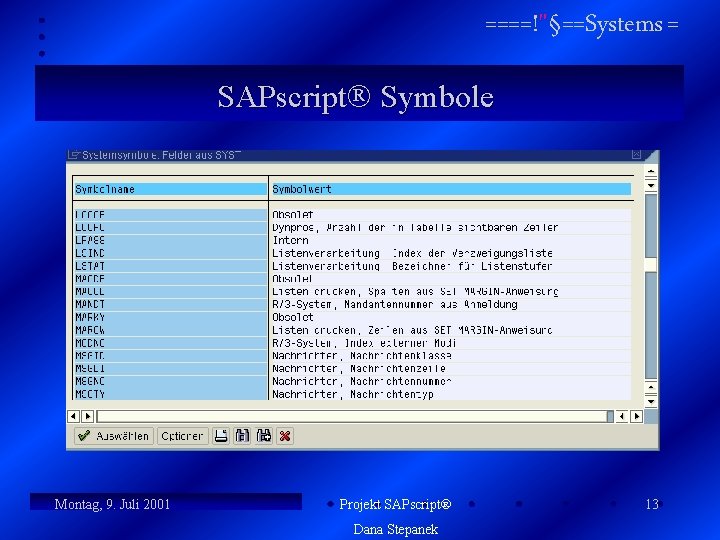This screenshot has width=720, height=540.
Task: Click the print list icon
Action: point(221,436)
